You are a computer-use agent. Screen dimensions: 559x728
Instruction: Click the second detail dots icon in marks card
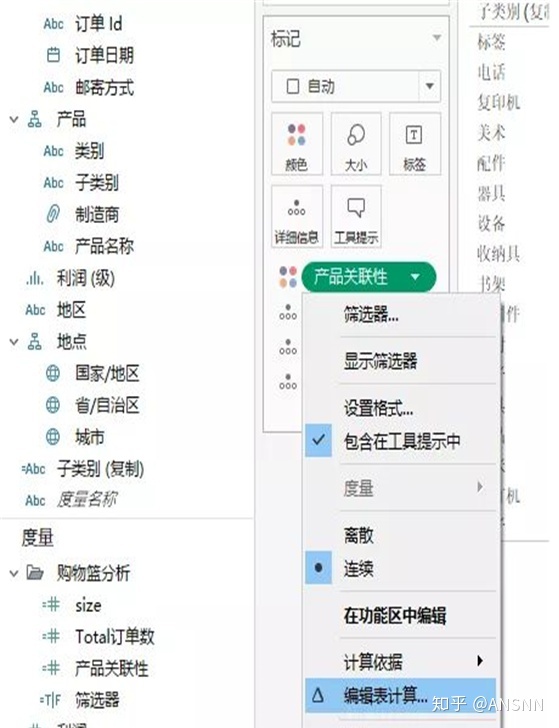288,347
